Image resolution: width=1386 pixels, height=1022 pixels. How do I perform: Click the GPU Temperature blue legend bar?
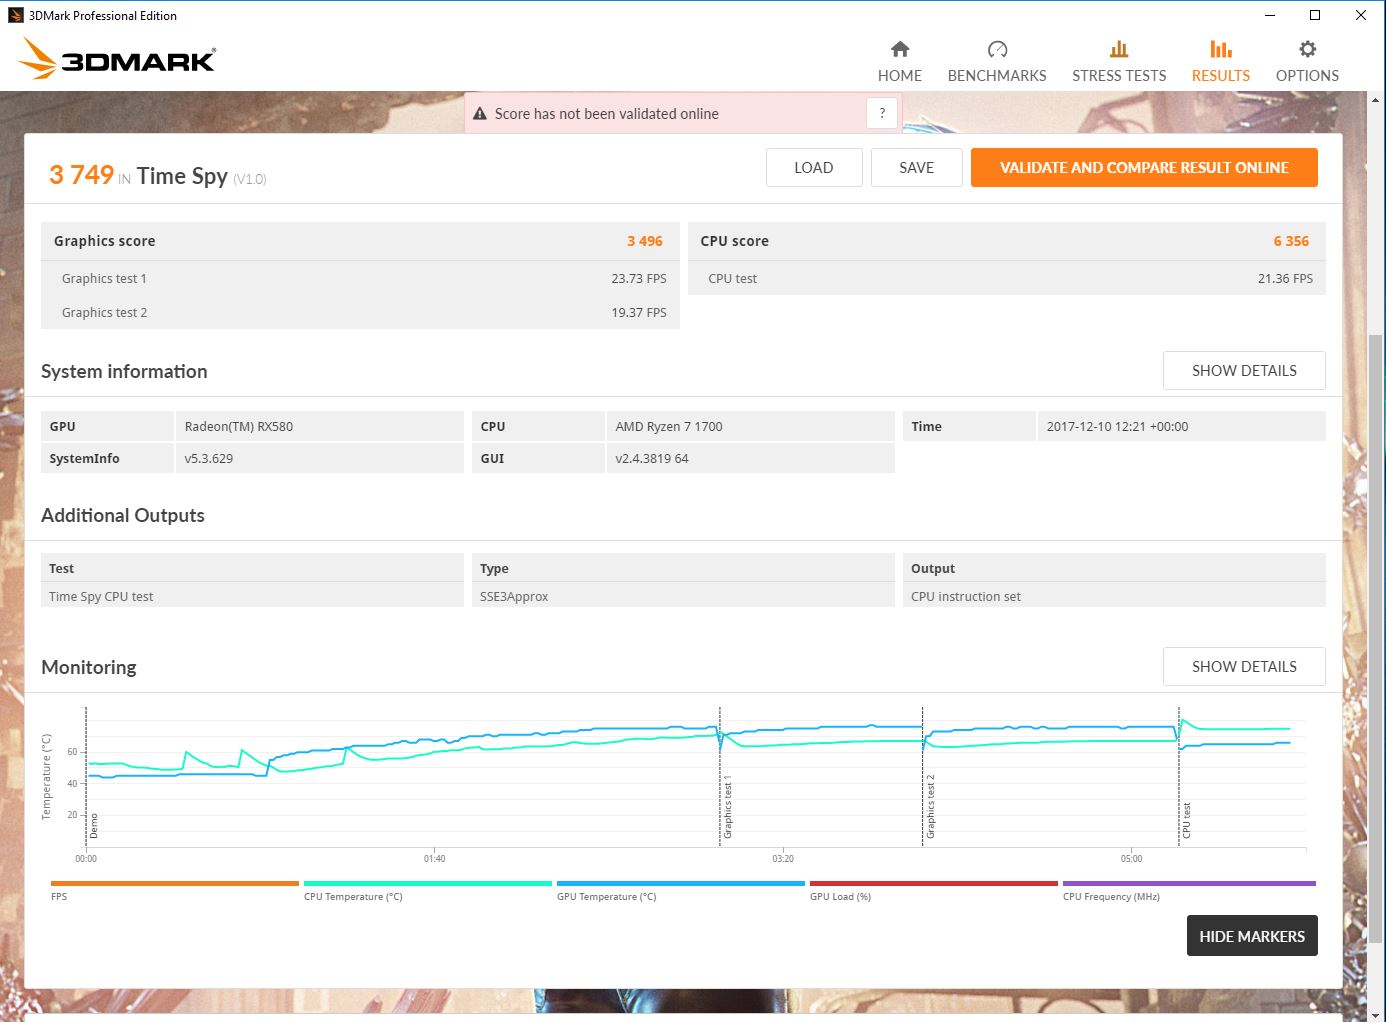point(680,884)
